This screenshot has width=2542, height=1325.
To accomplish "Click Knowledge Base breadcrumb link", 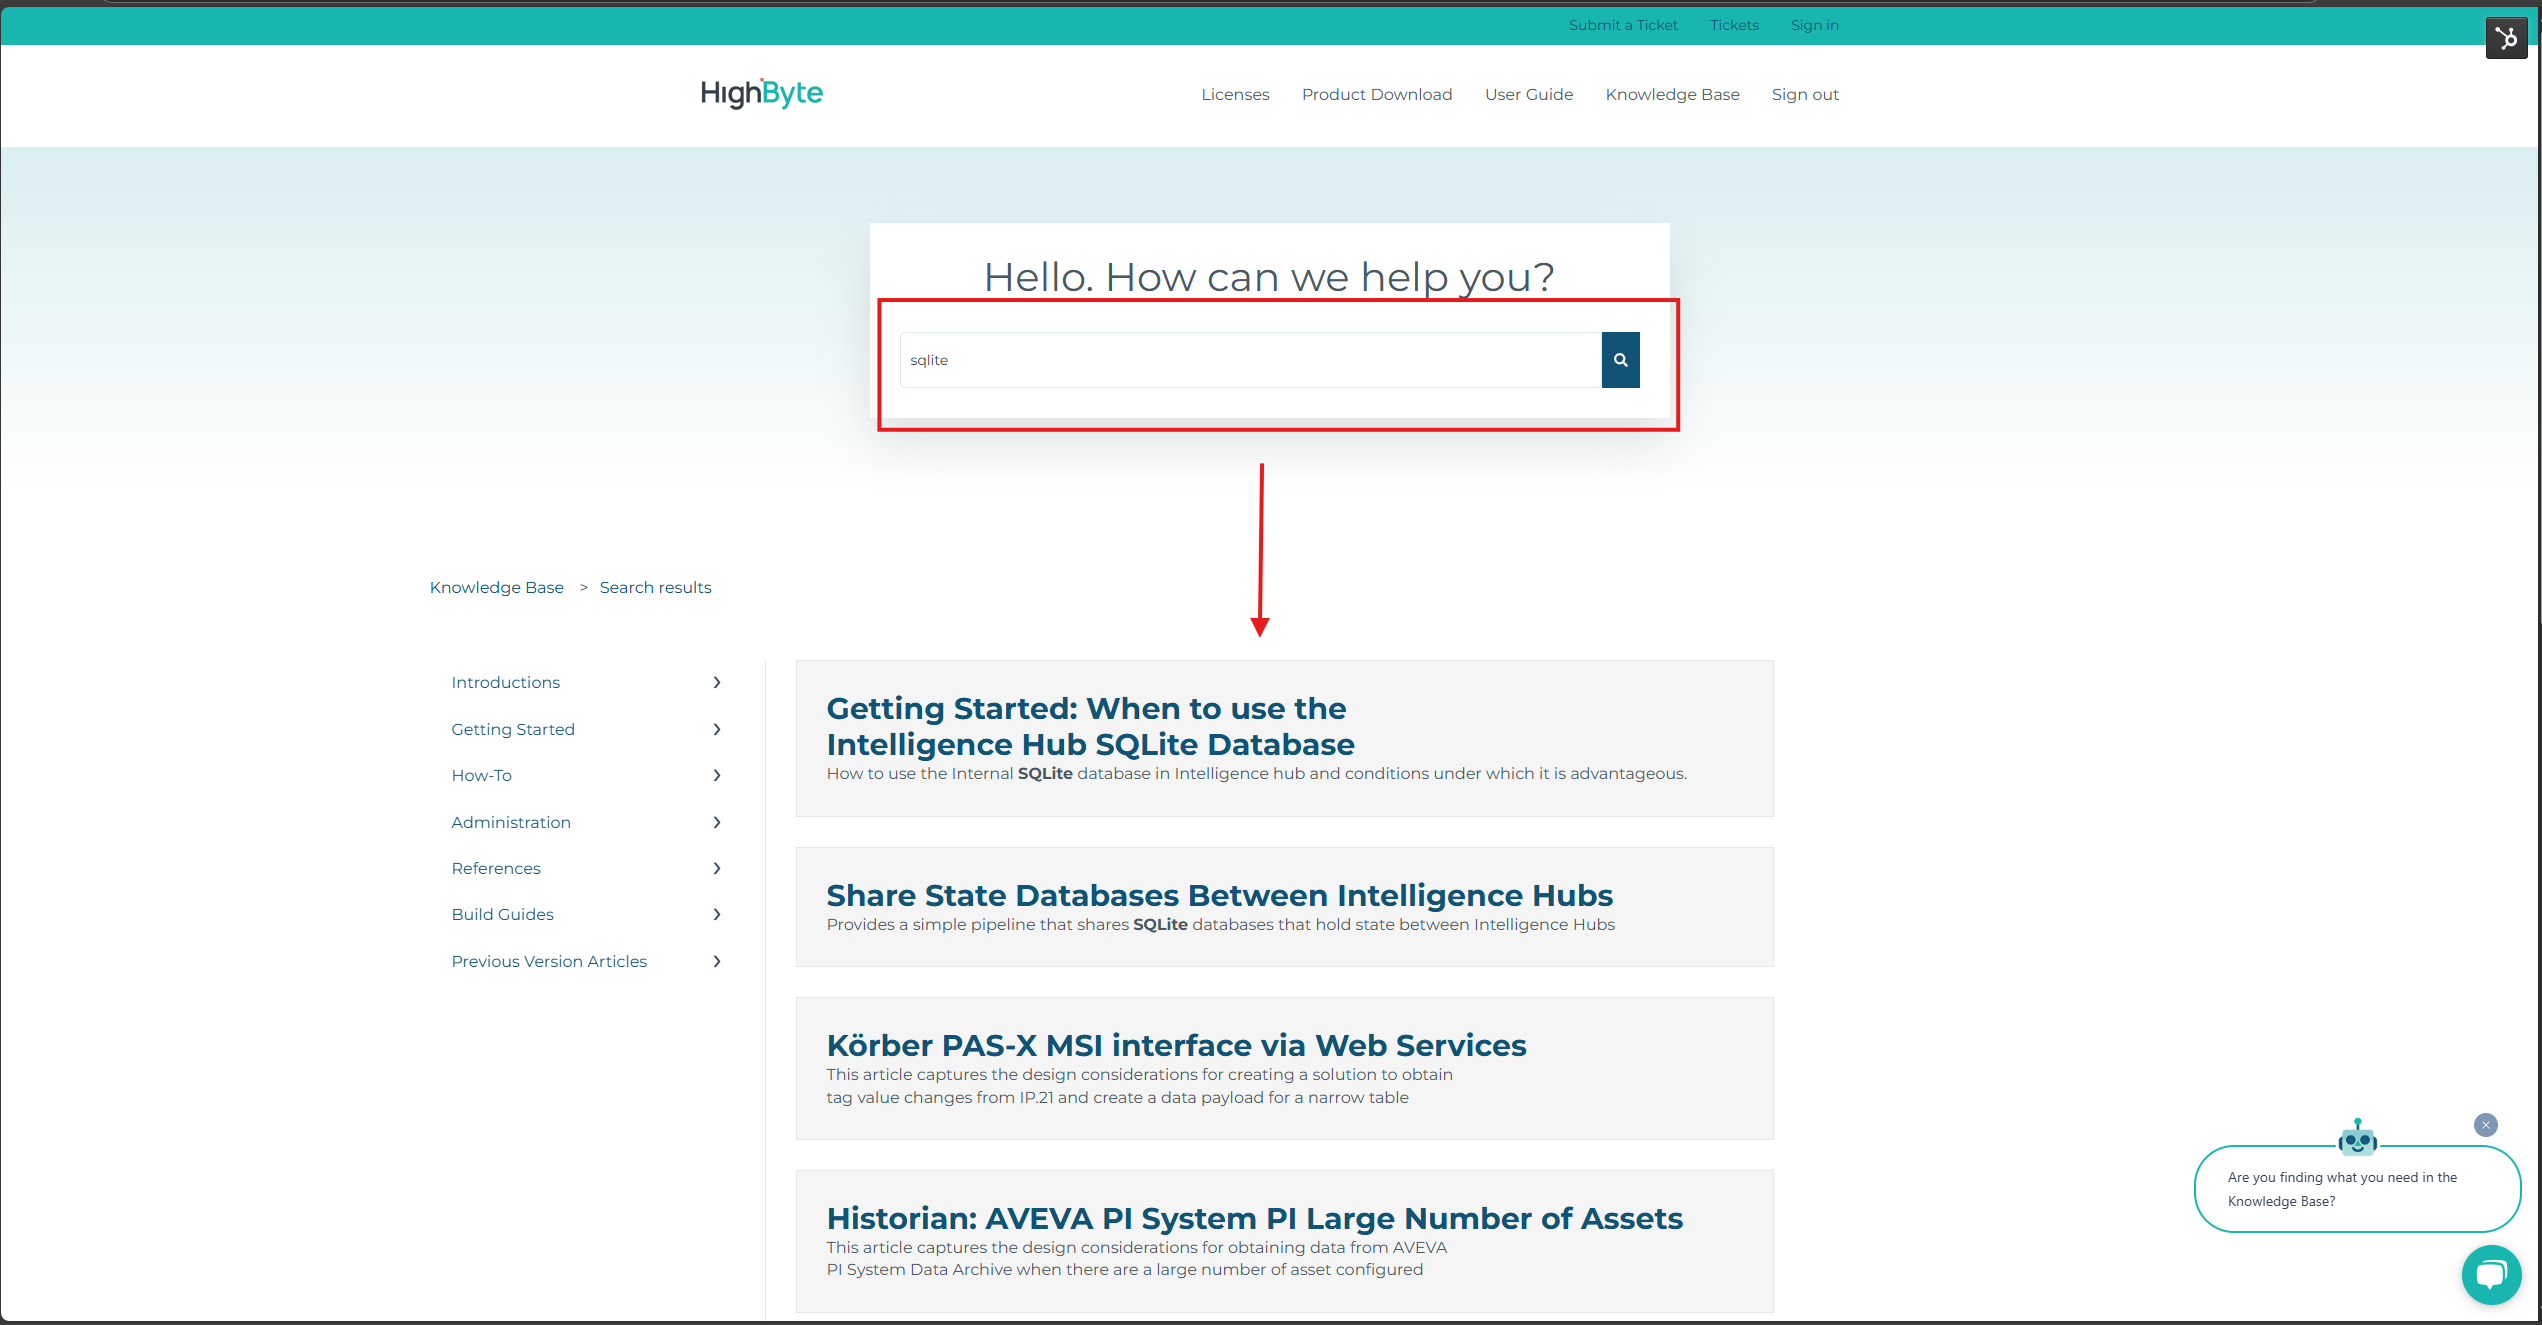I will [x=497, y=587].
